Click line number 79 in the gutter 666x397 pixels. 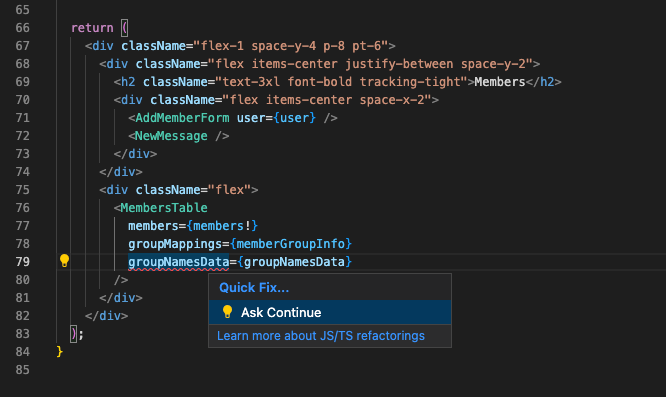click(x=23, y=262)
